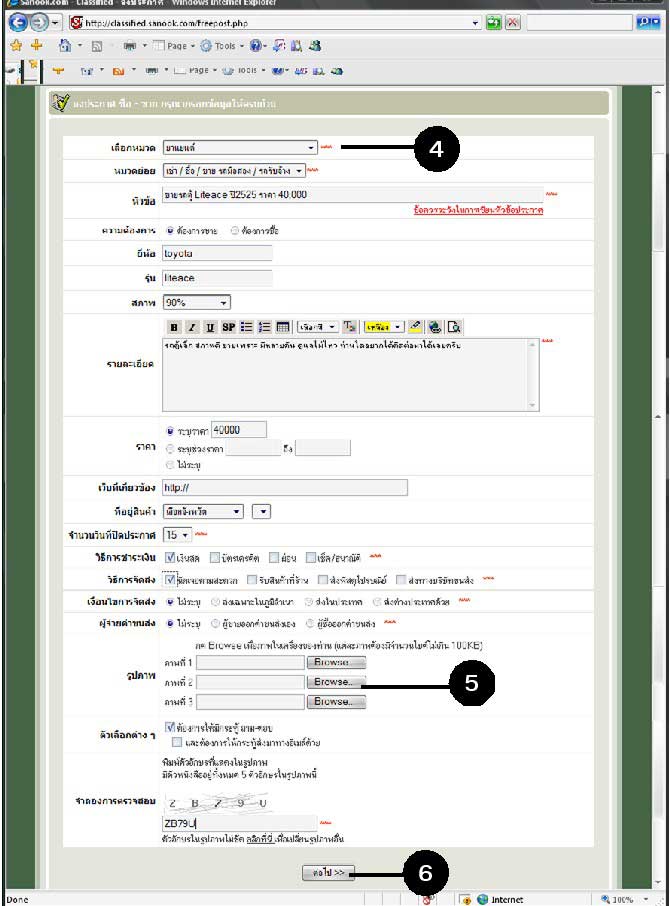Click the คลิกที่นี่ change captcha image link

pyautogui.click(x=259, y=838)
